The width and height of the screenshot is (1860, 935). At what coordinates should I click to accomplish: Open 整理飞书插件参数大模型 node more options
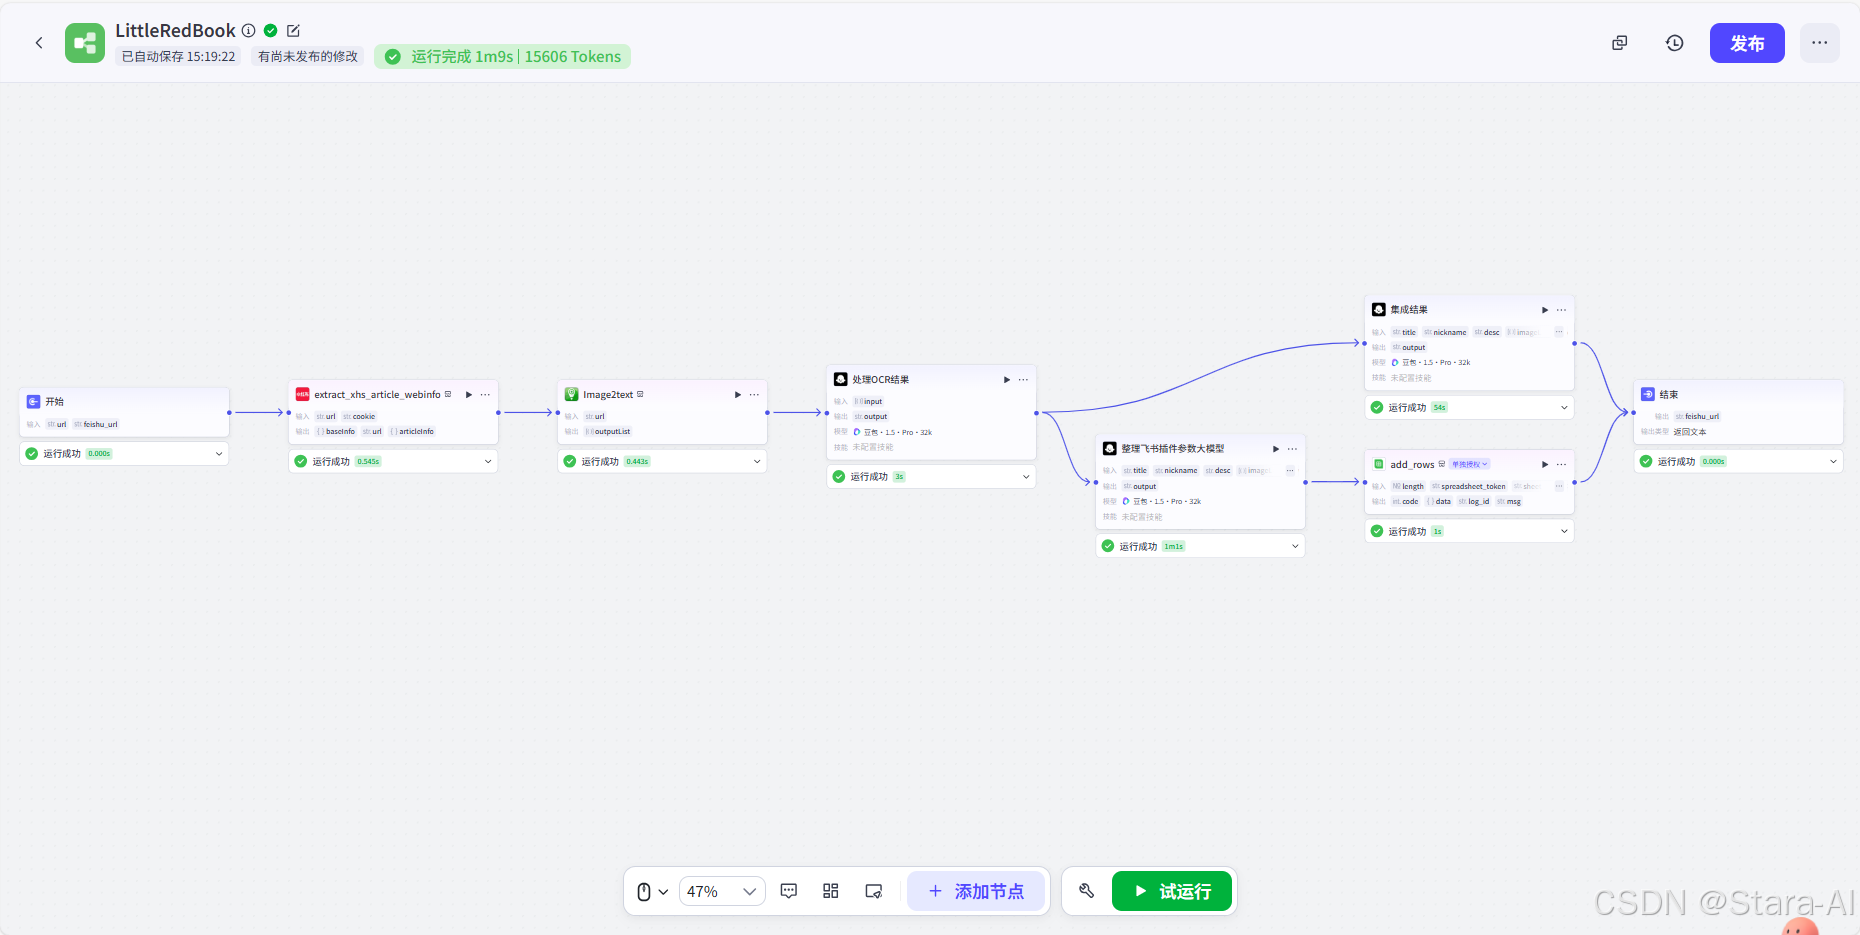(x=1292, y=449)
